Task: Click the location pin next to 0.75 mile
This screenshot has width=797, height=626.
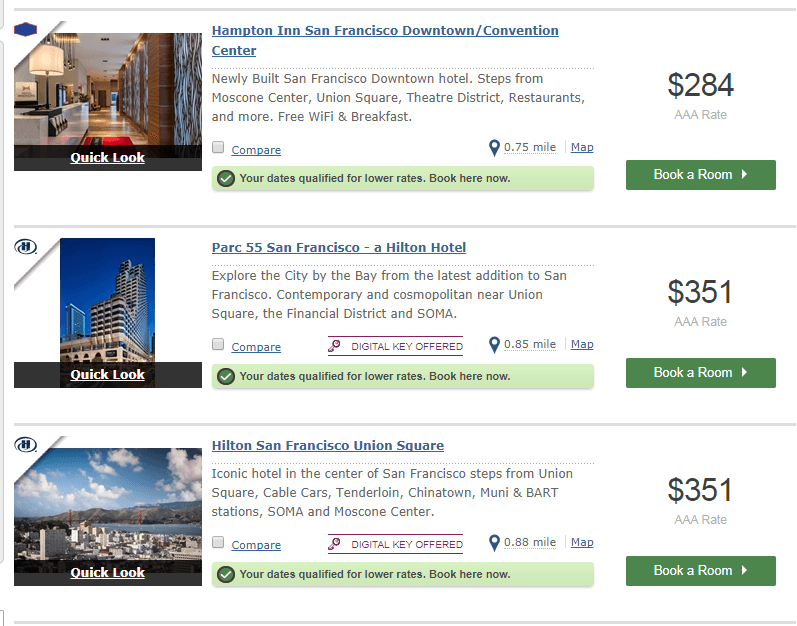Action: [x=494, y=148]
